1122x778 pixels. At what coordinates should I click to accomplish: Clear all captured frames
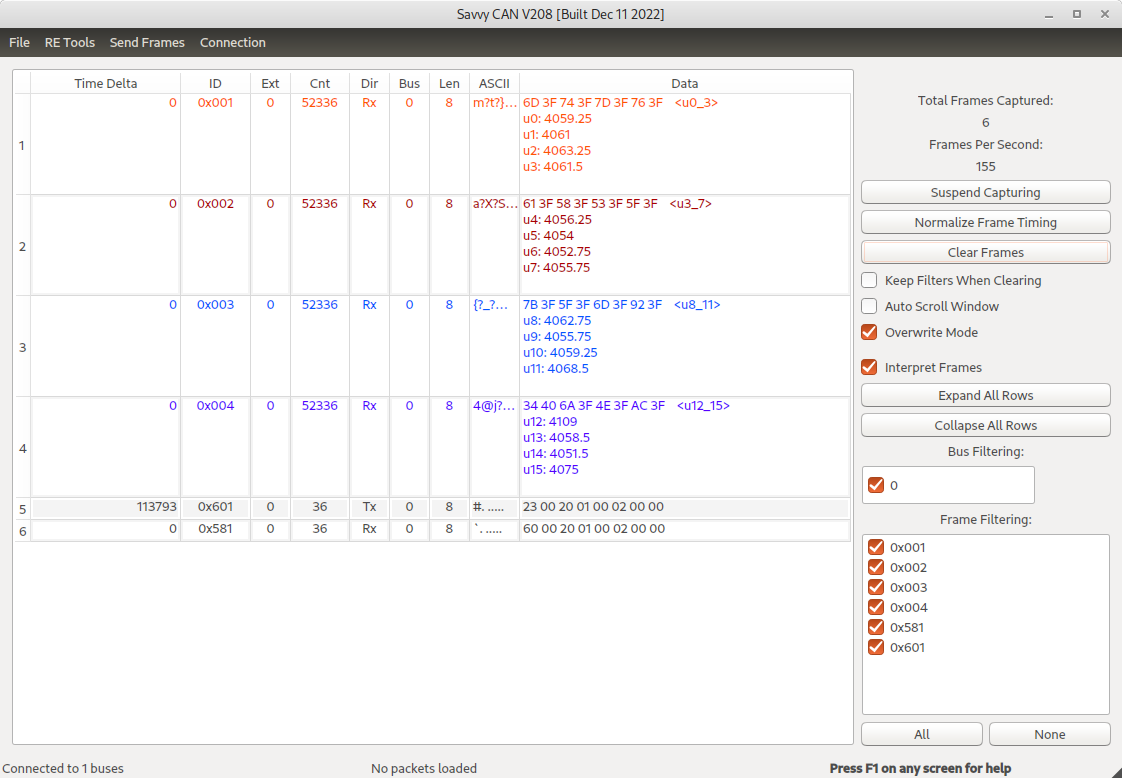pyautogui.click(x=985, y=252)
